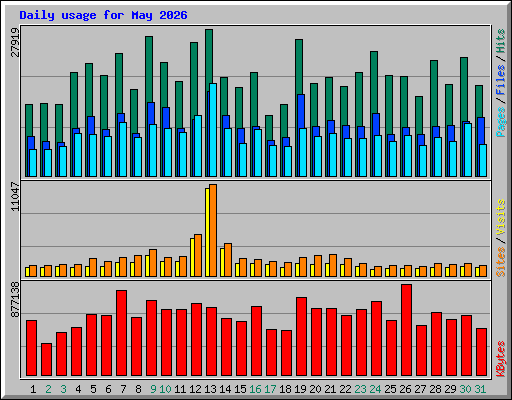
Task: Click the Visits legend label
Action: pos(500,217)
